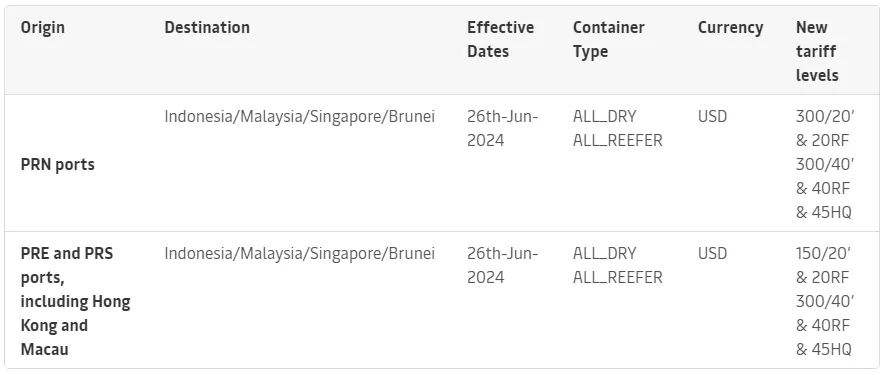Viewport: 885px width, 375px height.
Task: Select the second row 26th-Jun-2024 date
Action: click(502, 265)
